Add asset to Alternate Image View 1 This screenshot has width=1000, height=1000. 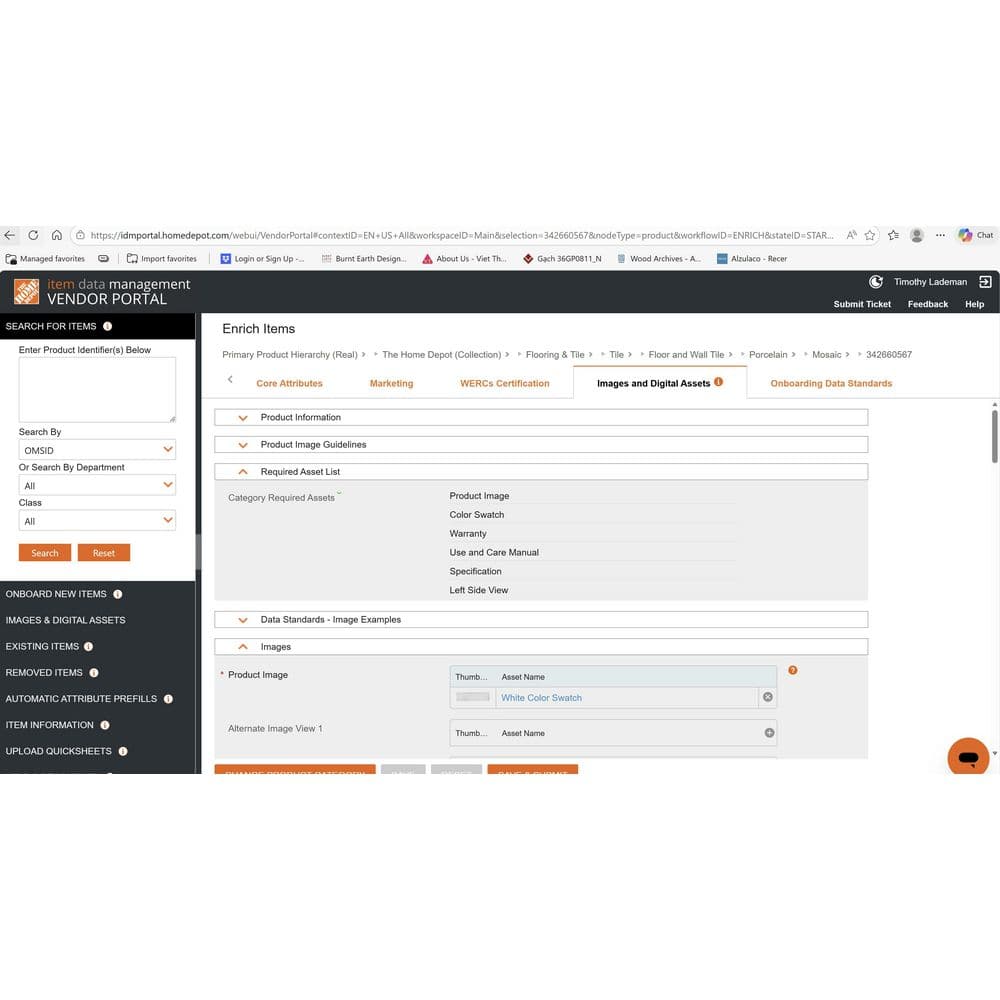coord(769,733)
